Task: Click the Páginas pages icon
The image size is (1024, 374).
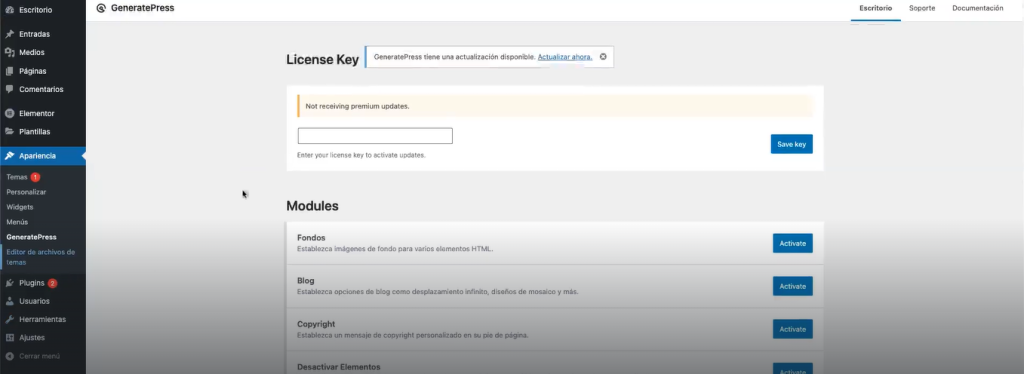Action: click(x=10, y=71)
